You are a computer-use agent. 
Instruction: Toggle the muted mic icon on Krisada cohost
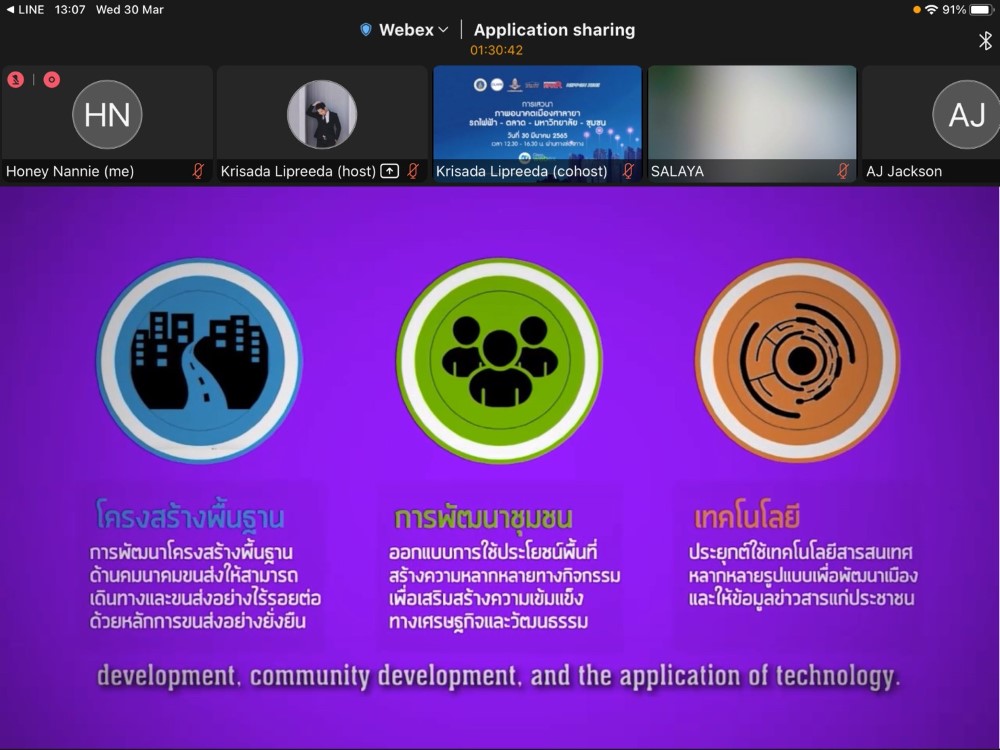pyautogui.click(x=628, y=171)
